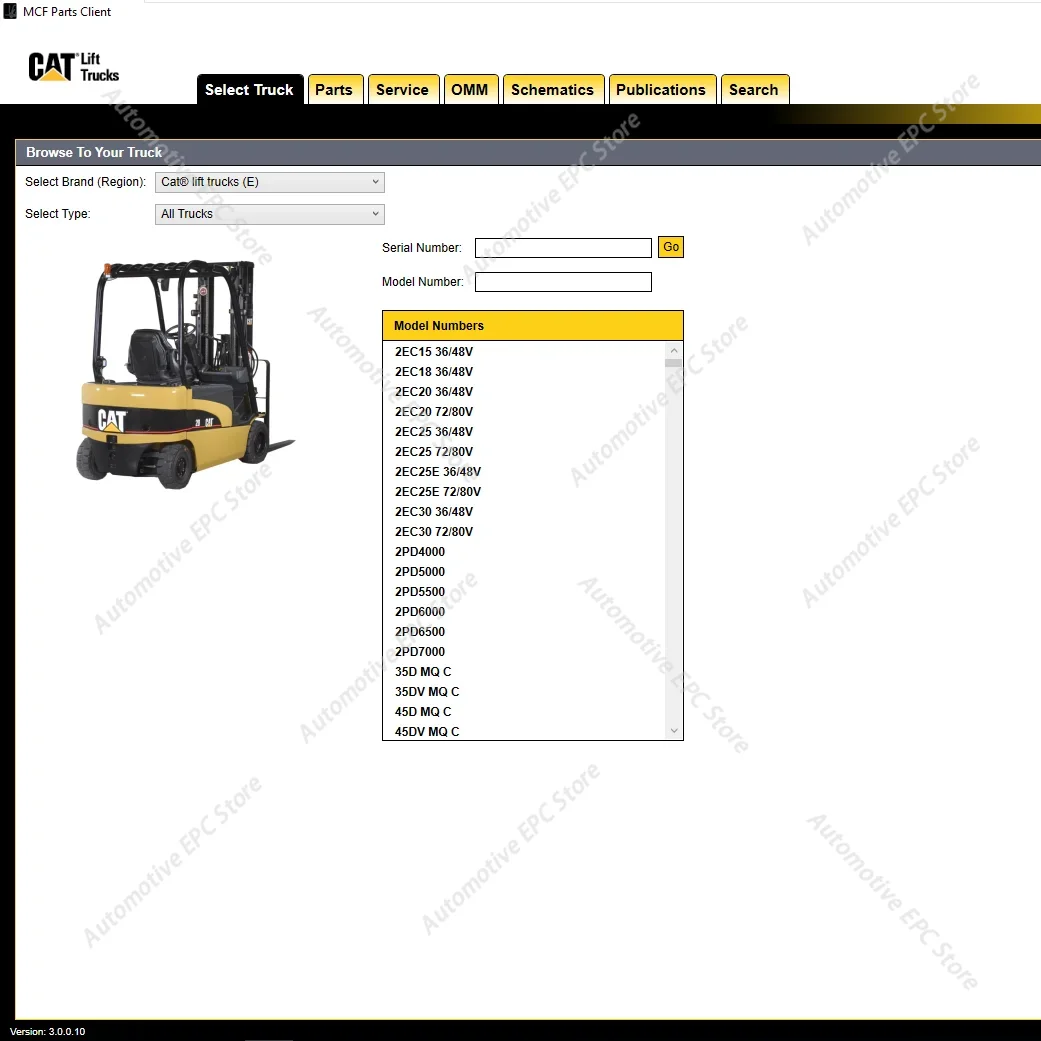The width and height of the screenshot is (1041, 1041).
Task: Focus the Serial Number input field
Action: click(563, 248)
